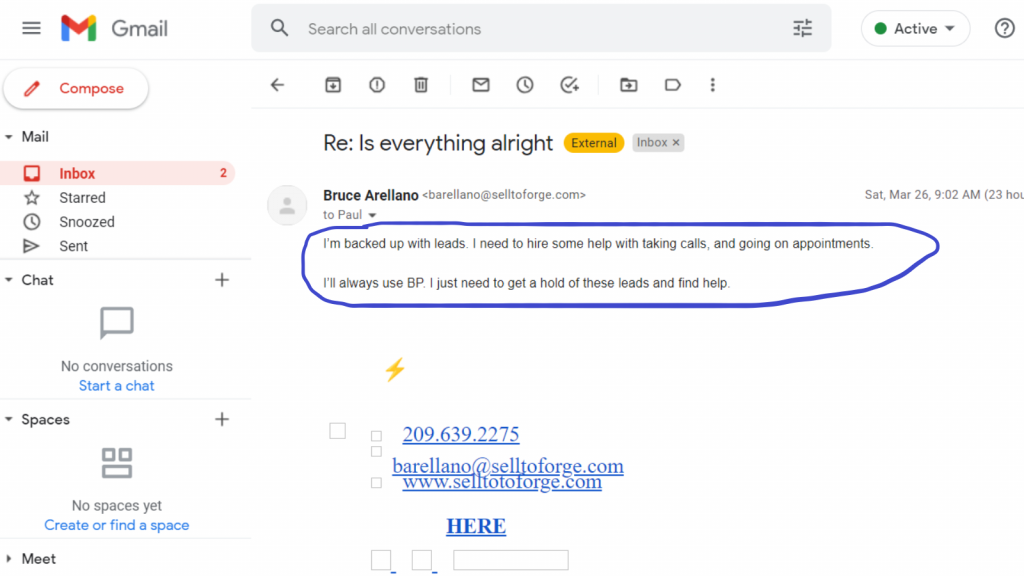This screenshot has width=1024, height=576.
Task: Apply a label to the email
Action: click(x=673, y=85)
